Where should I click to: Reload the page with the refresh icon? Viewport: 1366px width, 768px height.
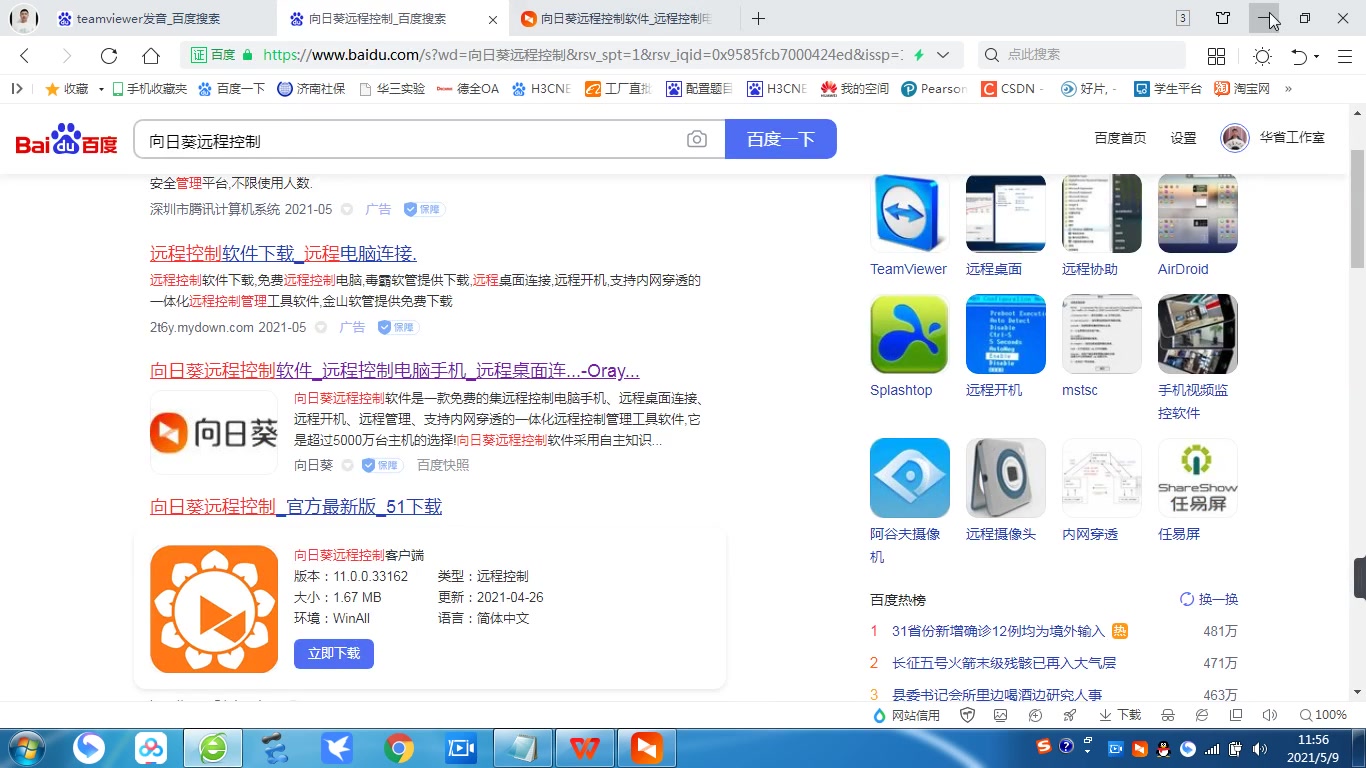pyautogui.click(x=109, y=56)
